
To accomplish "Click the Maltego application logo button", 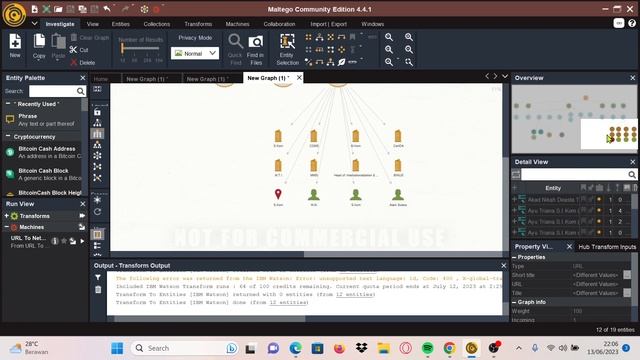I will coord(14,14).
